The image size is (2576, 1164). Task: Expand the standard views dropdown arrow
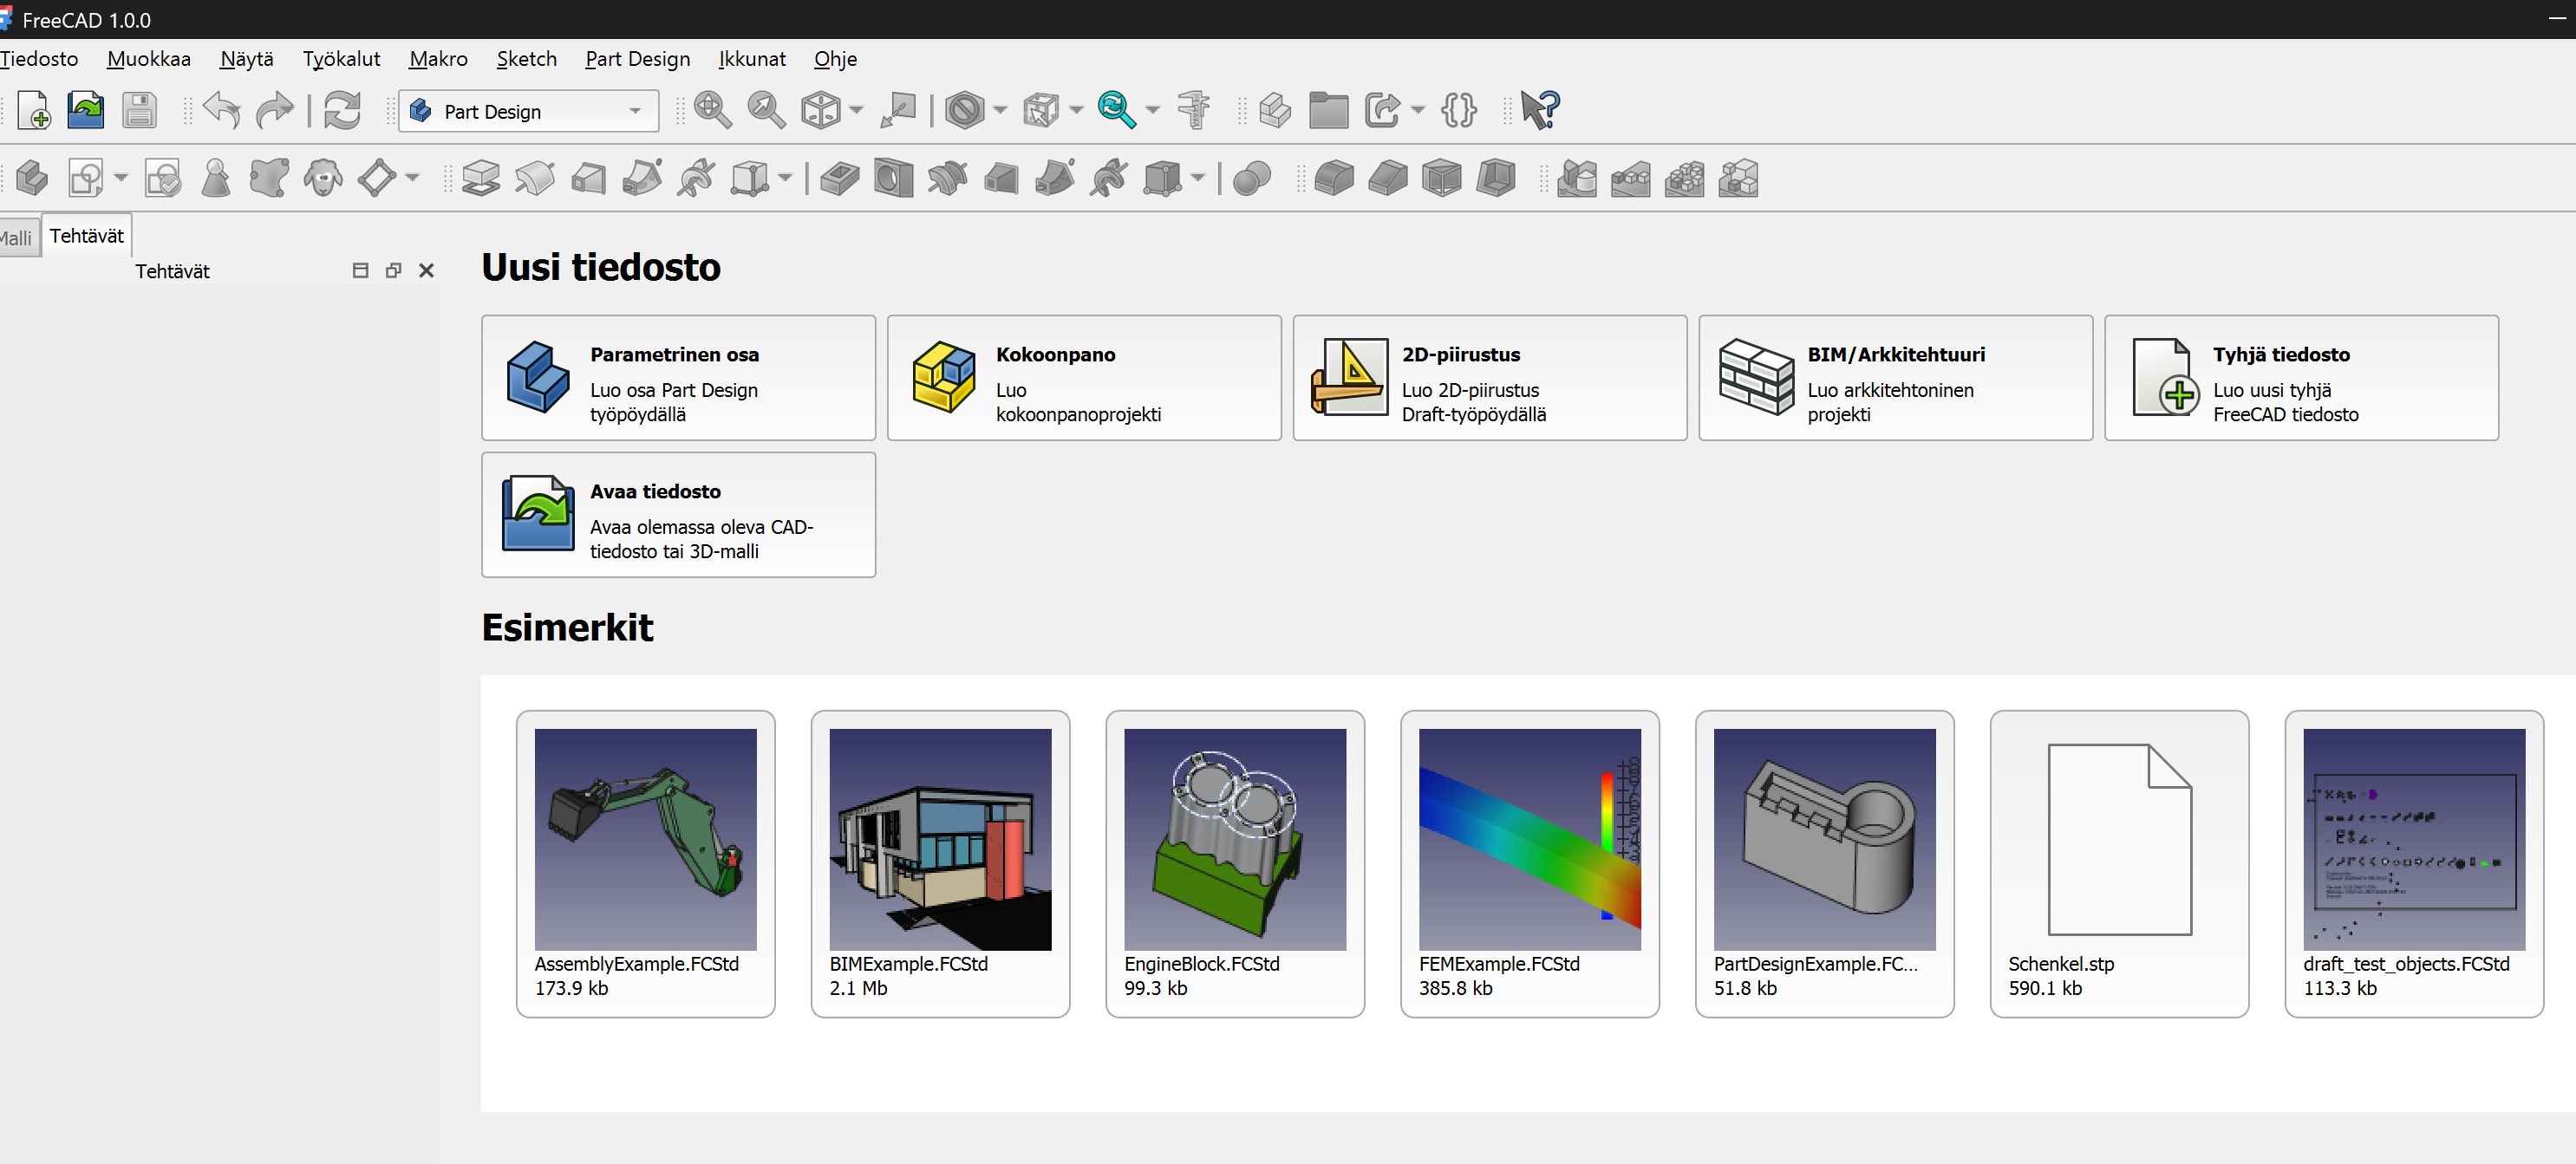click(x=857, y=110)
